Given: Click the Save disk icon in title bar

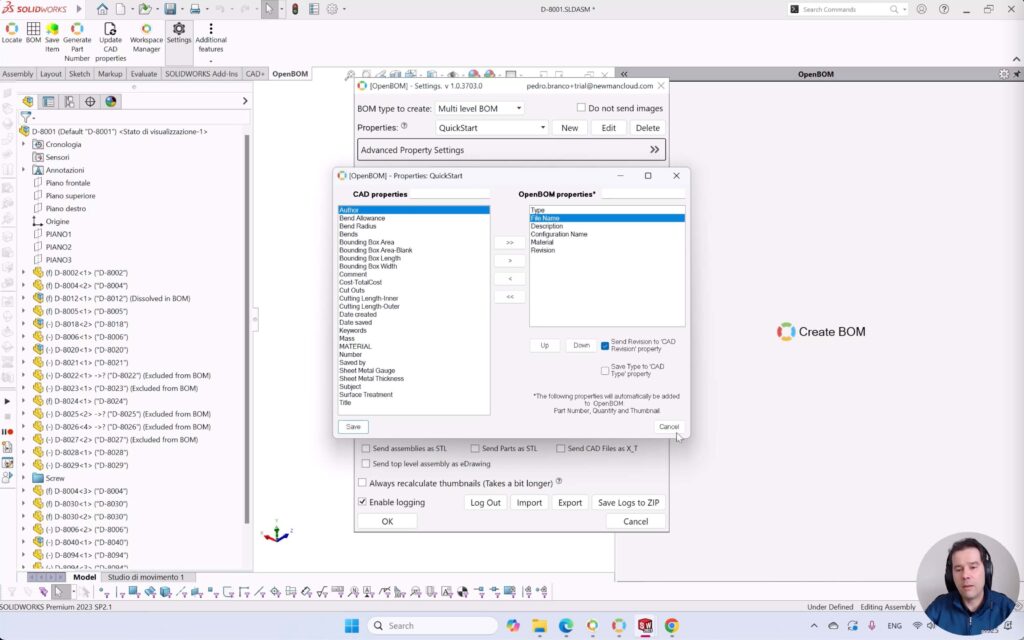Looking at the screenshot, I should click(x=170, y=9).
